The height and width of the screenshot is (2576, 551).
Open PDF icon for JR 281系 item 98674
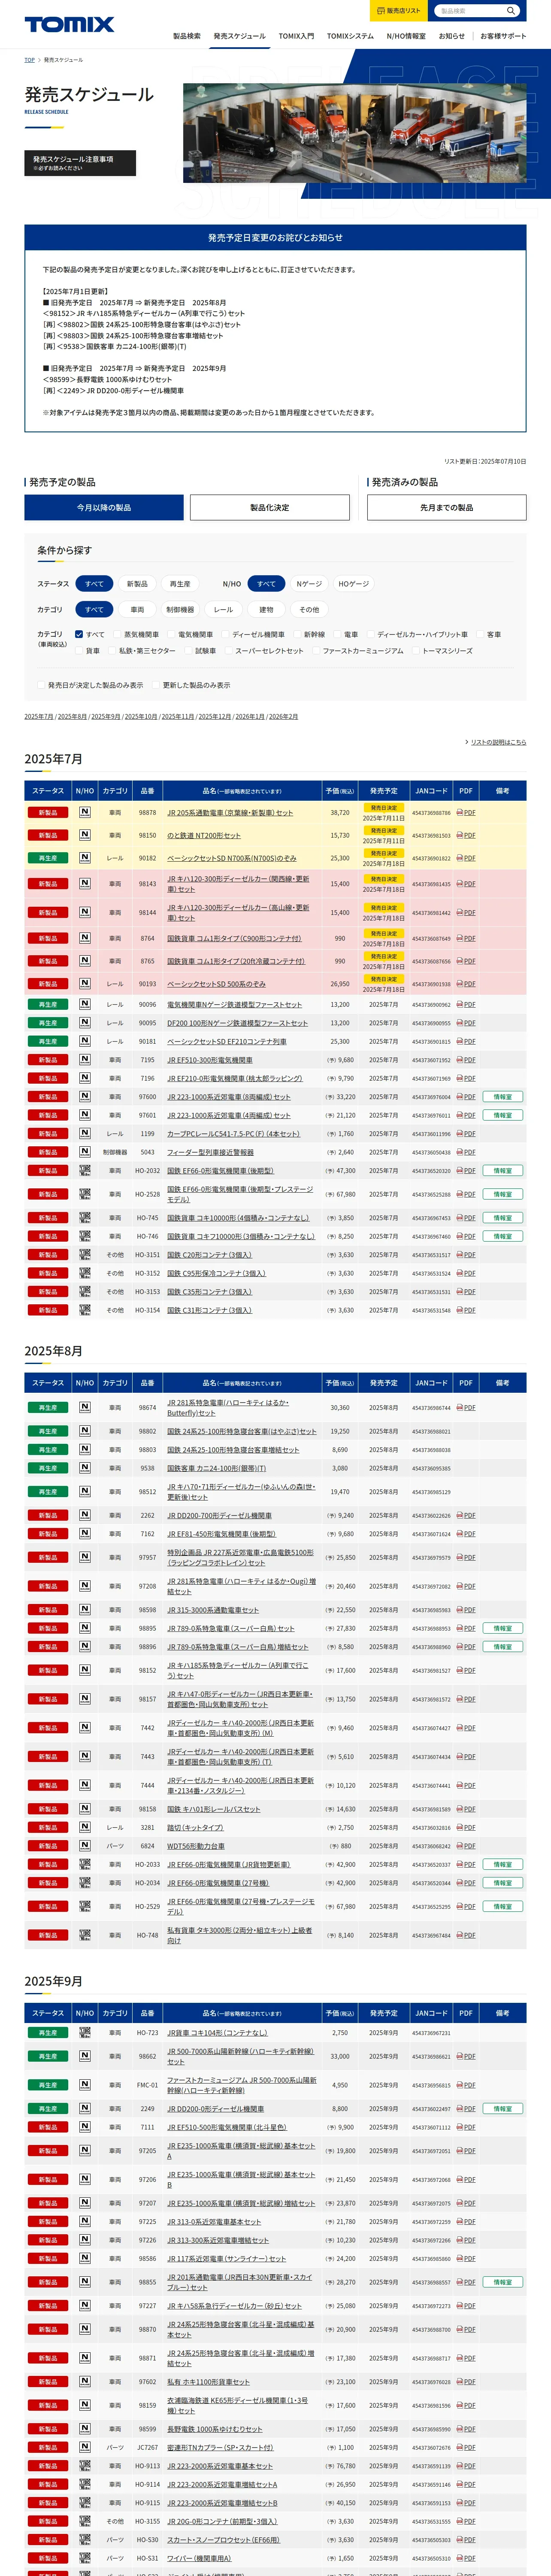point(466,1408)
